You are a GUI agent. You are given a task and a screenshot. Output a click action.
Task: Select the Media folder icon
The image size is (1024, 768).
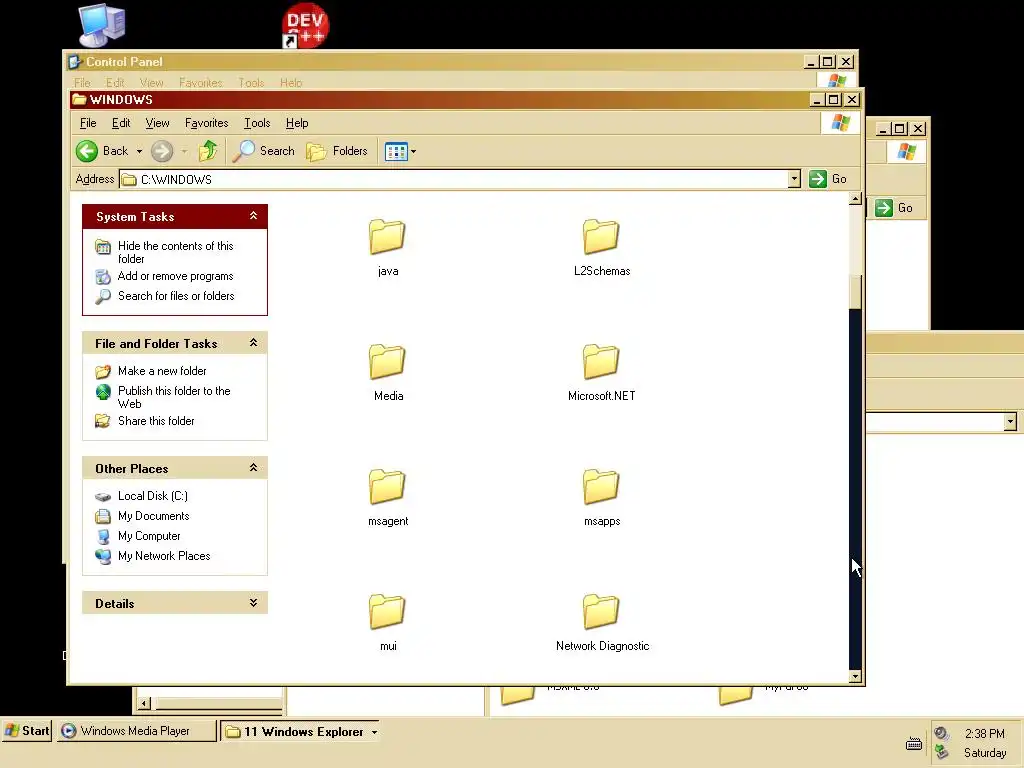[x=387, y=361]
